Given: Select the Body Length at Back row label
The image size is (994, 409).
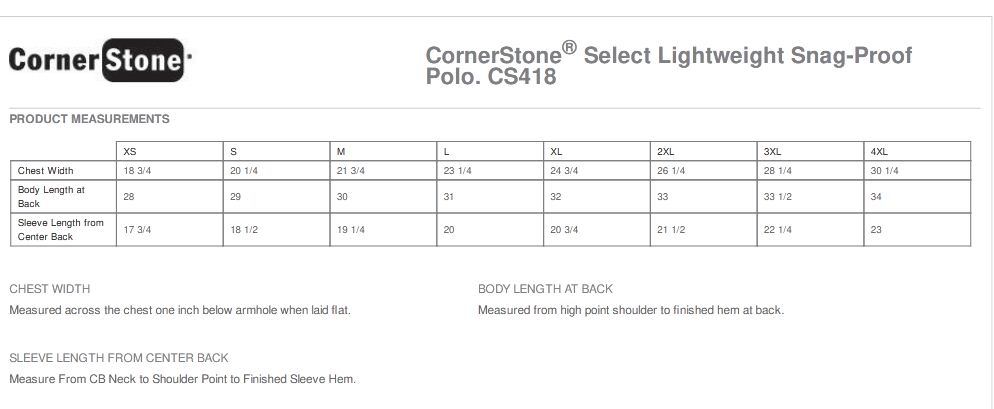Looking at the screenshot, I should [52, 196].
